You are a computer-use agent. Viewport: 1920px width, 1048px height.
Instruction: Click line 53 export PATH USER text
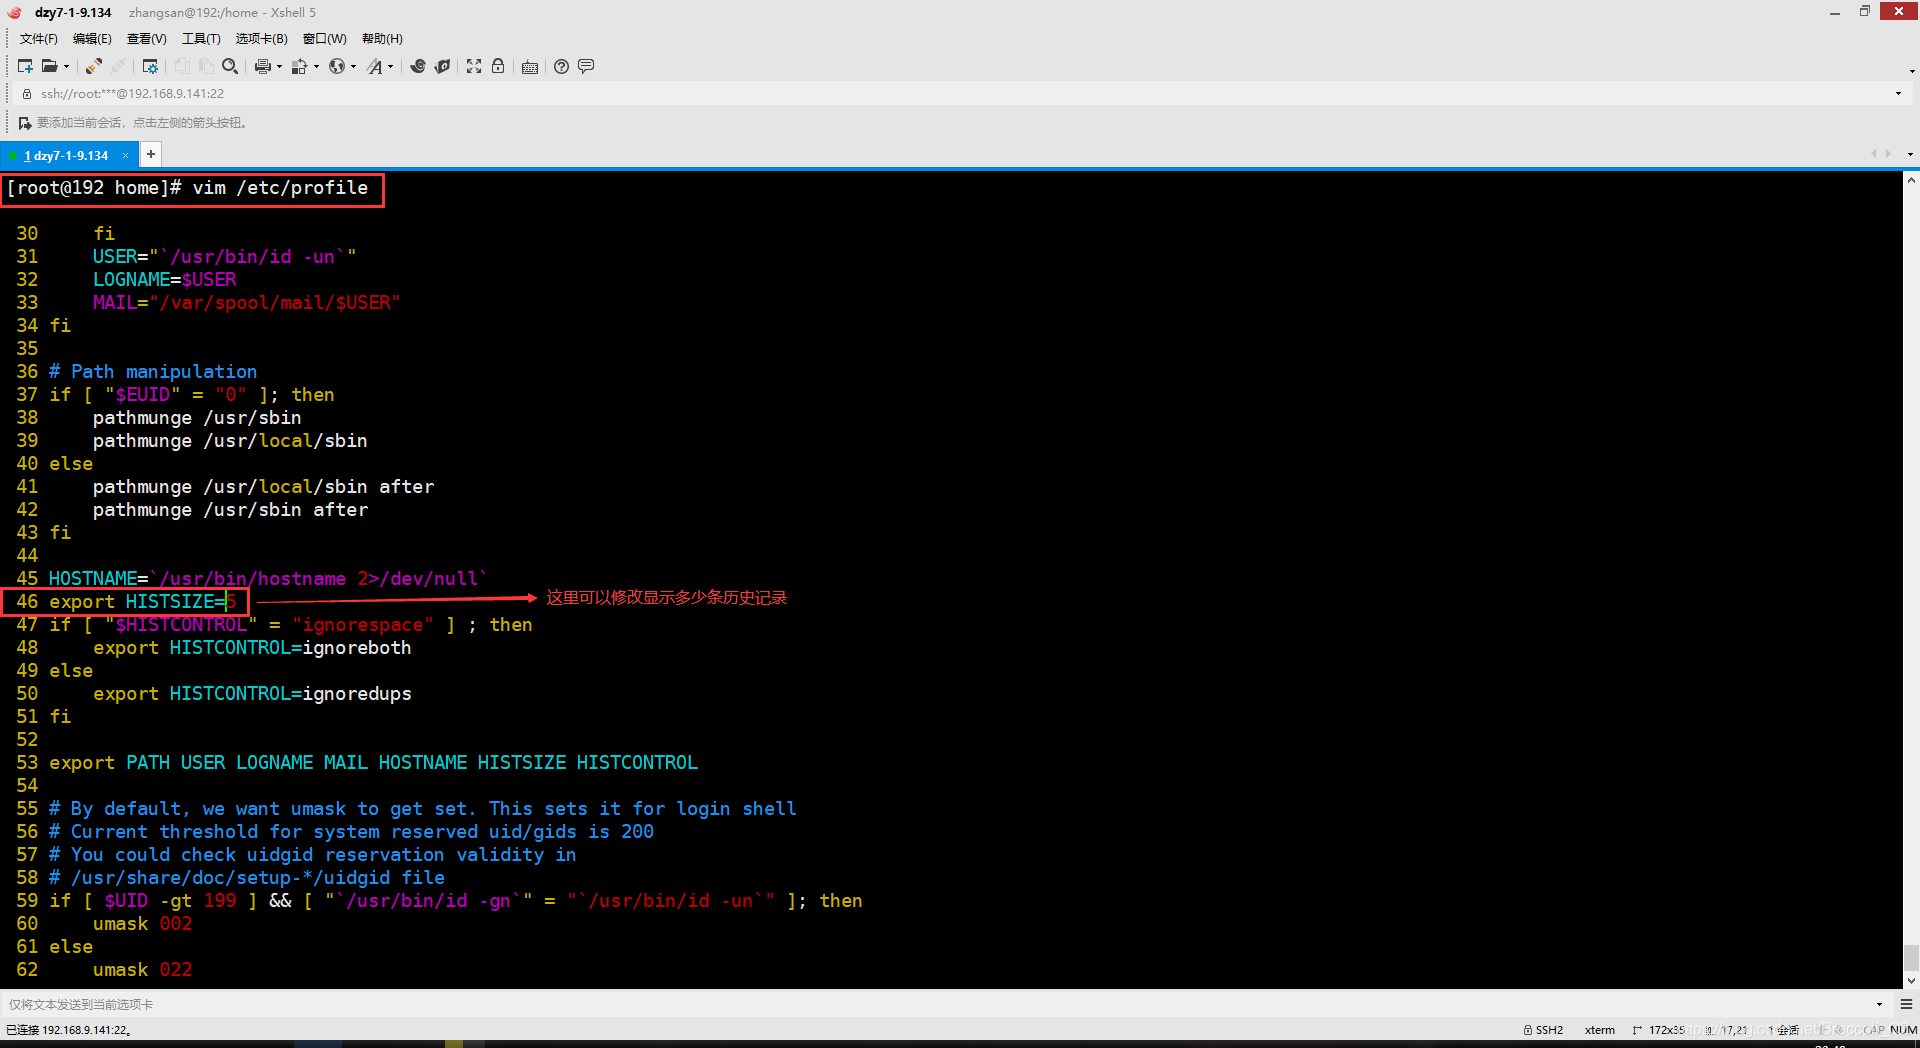point(373,763)
